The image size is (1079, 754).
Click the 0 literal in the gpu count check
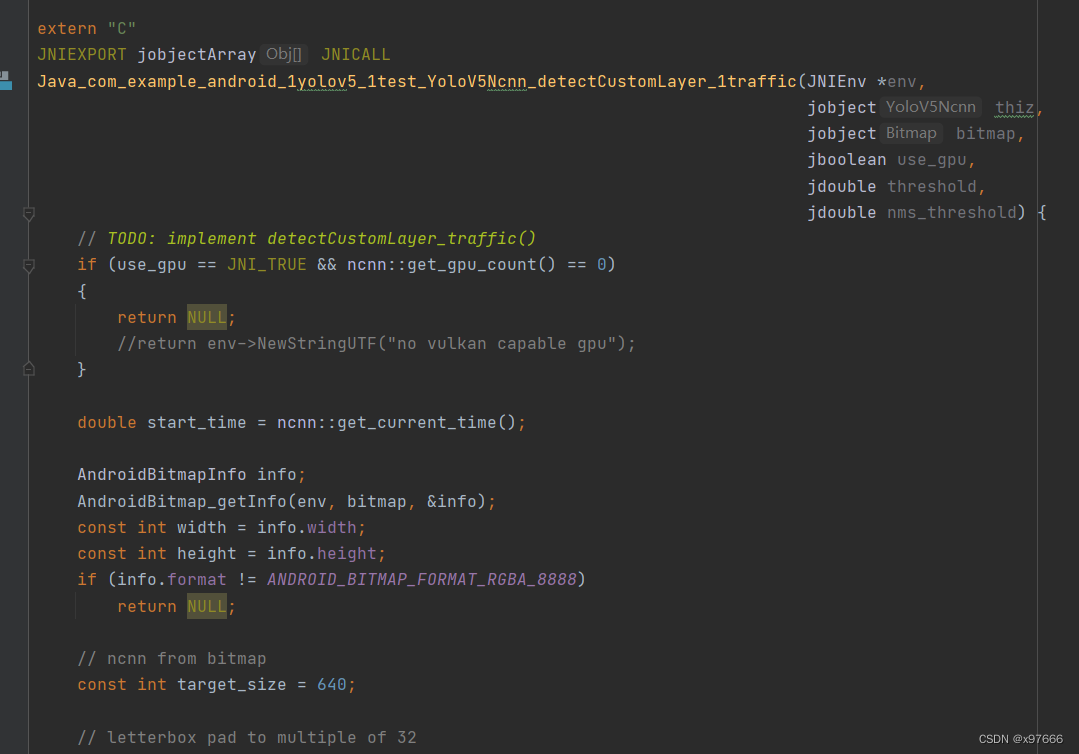pos(601,265)
